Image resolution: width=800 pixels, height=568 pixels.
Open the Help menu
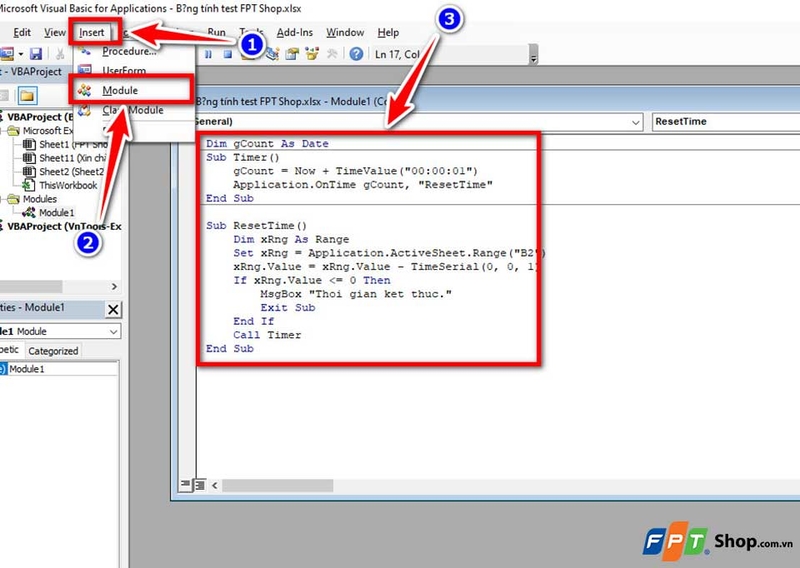[388, 32]
